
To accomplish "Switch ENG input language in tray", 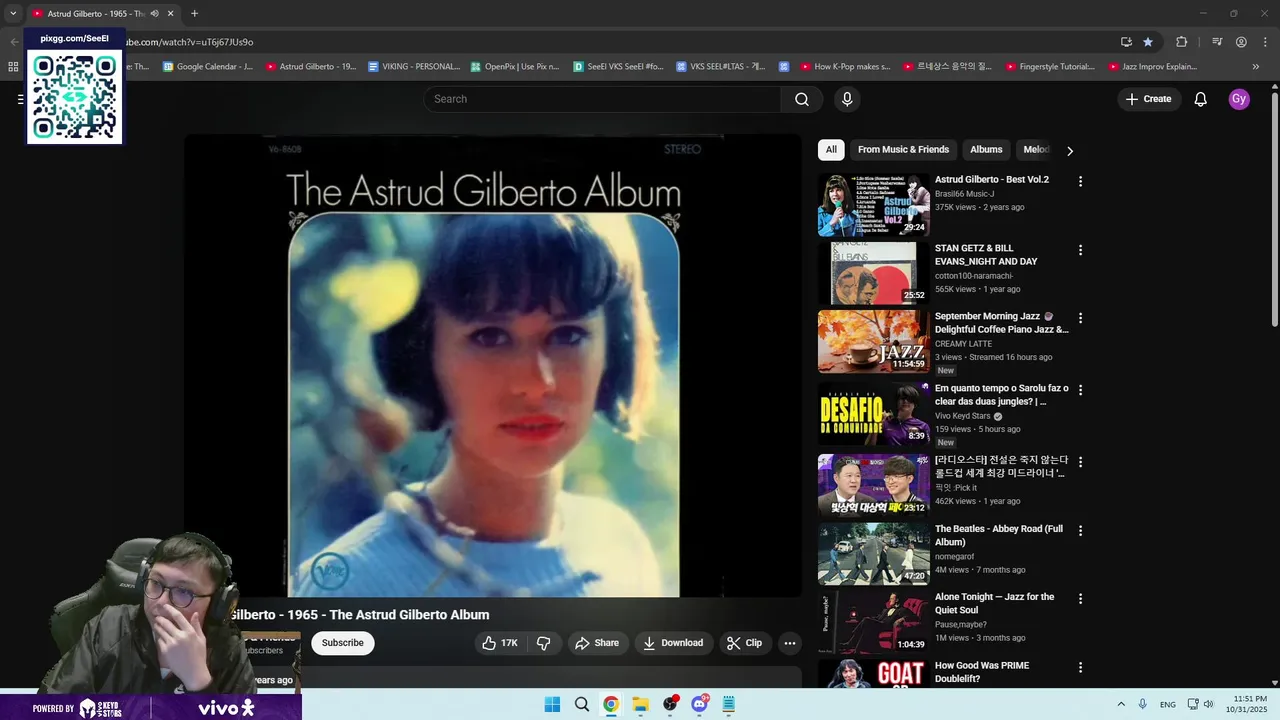I will [x=1168, y=704].
